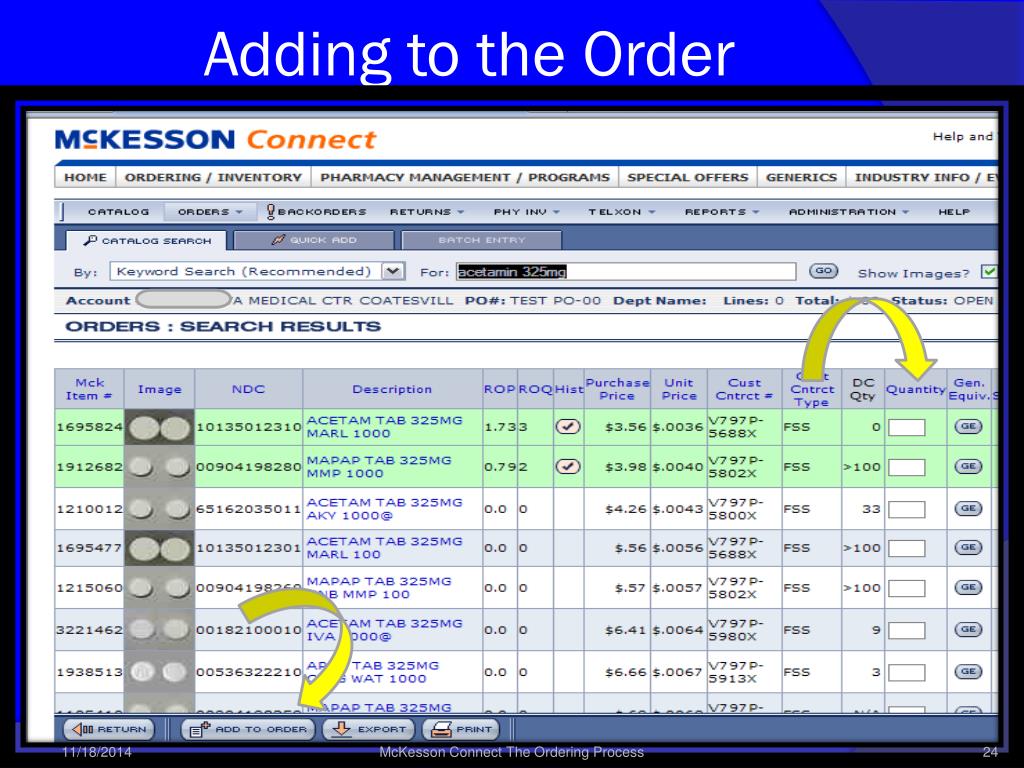Screen dimensions: 1024x768
Task: Expand the Telxon menu
Action: 621,212
